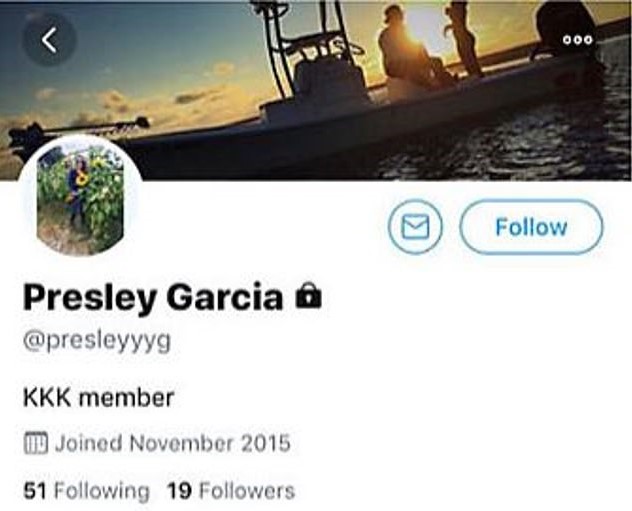Viewport: 632px width, 511px height.
Task: Tap the number 51 following count
Action: click(x=35, y=491)
